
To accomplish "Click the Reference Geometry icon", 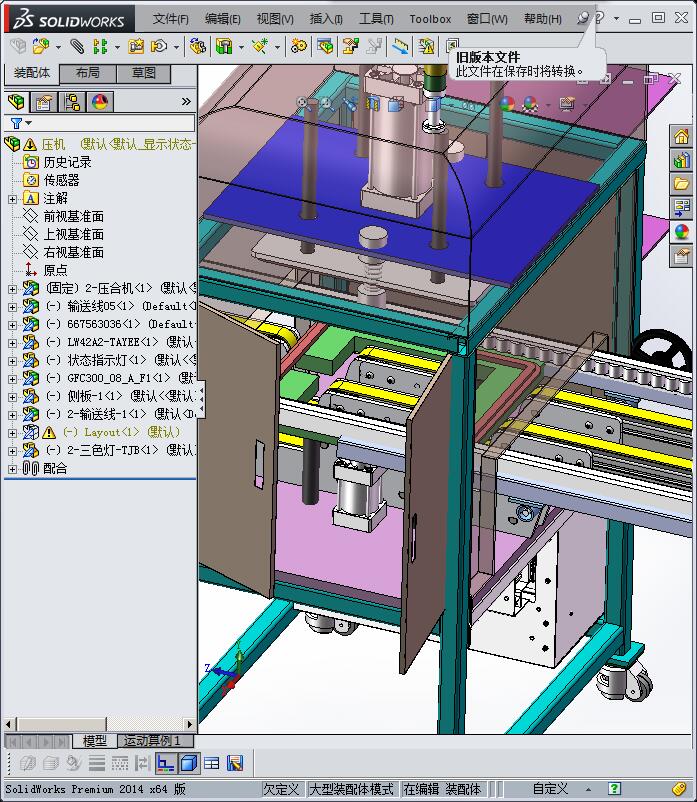I will click(x=260, y=47).
